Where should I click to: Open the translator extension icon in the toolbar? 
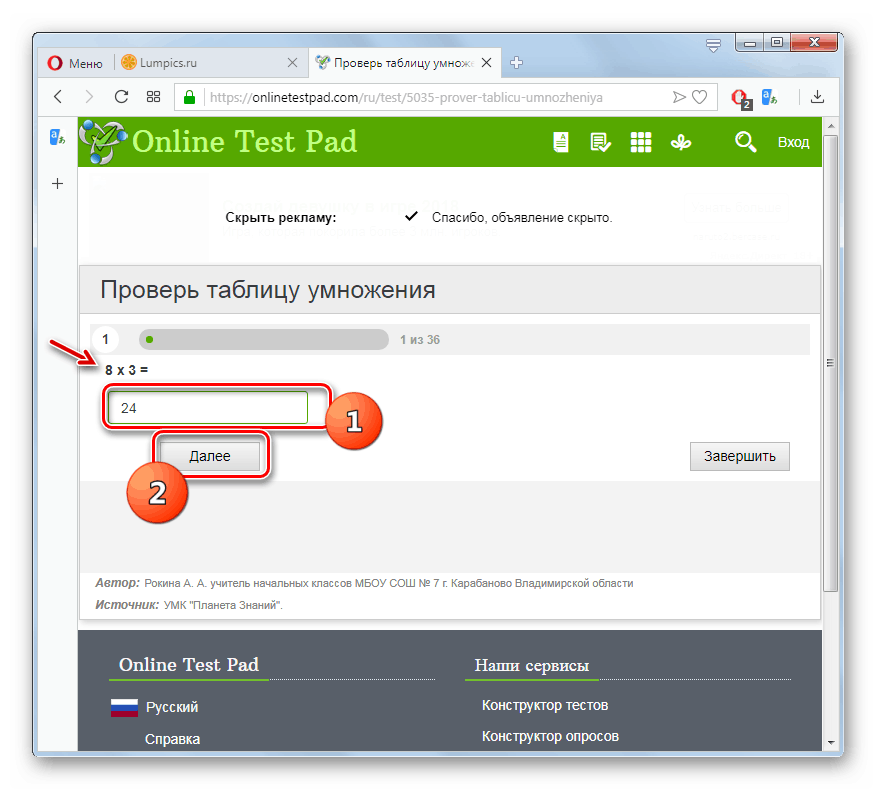point(770,97)
